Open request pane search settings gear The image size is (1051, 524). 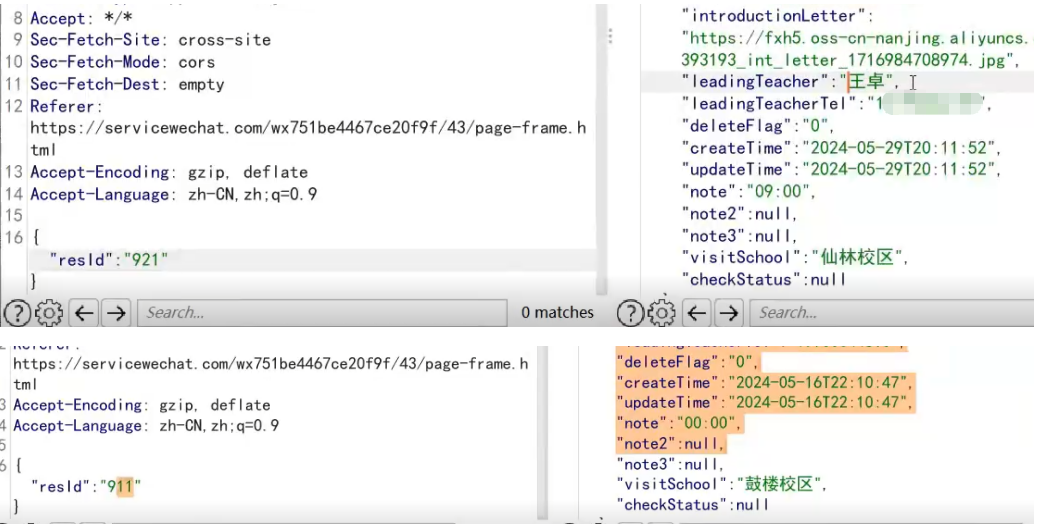[x=49, y=313]
